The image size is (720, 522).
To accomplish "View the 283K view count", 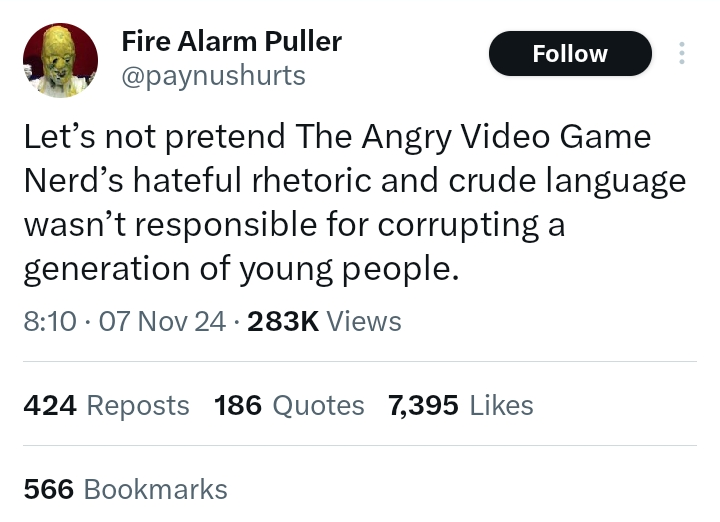I will click(281, 321).
